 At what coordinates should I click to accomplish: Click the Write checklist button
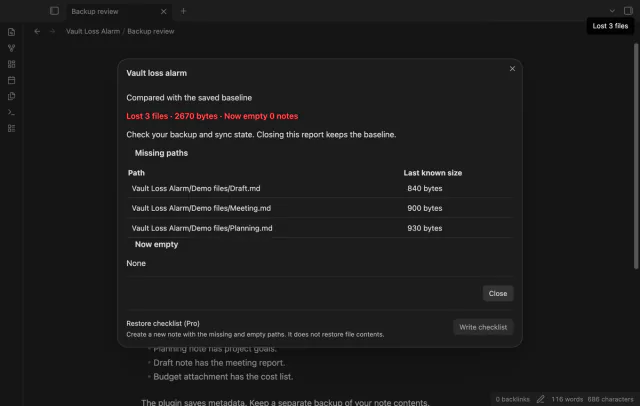point(483,327)
